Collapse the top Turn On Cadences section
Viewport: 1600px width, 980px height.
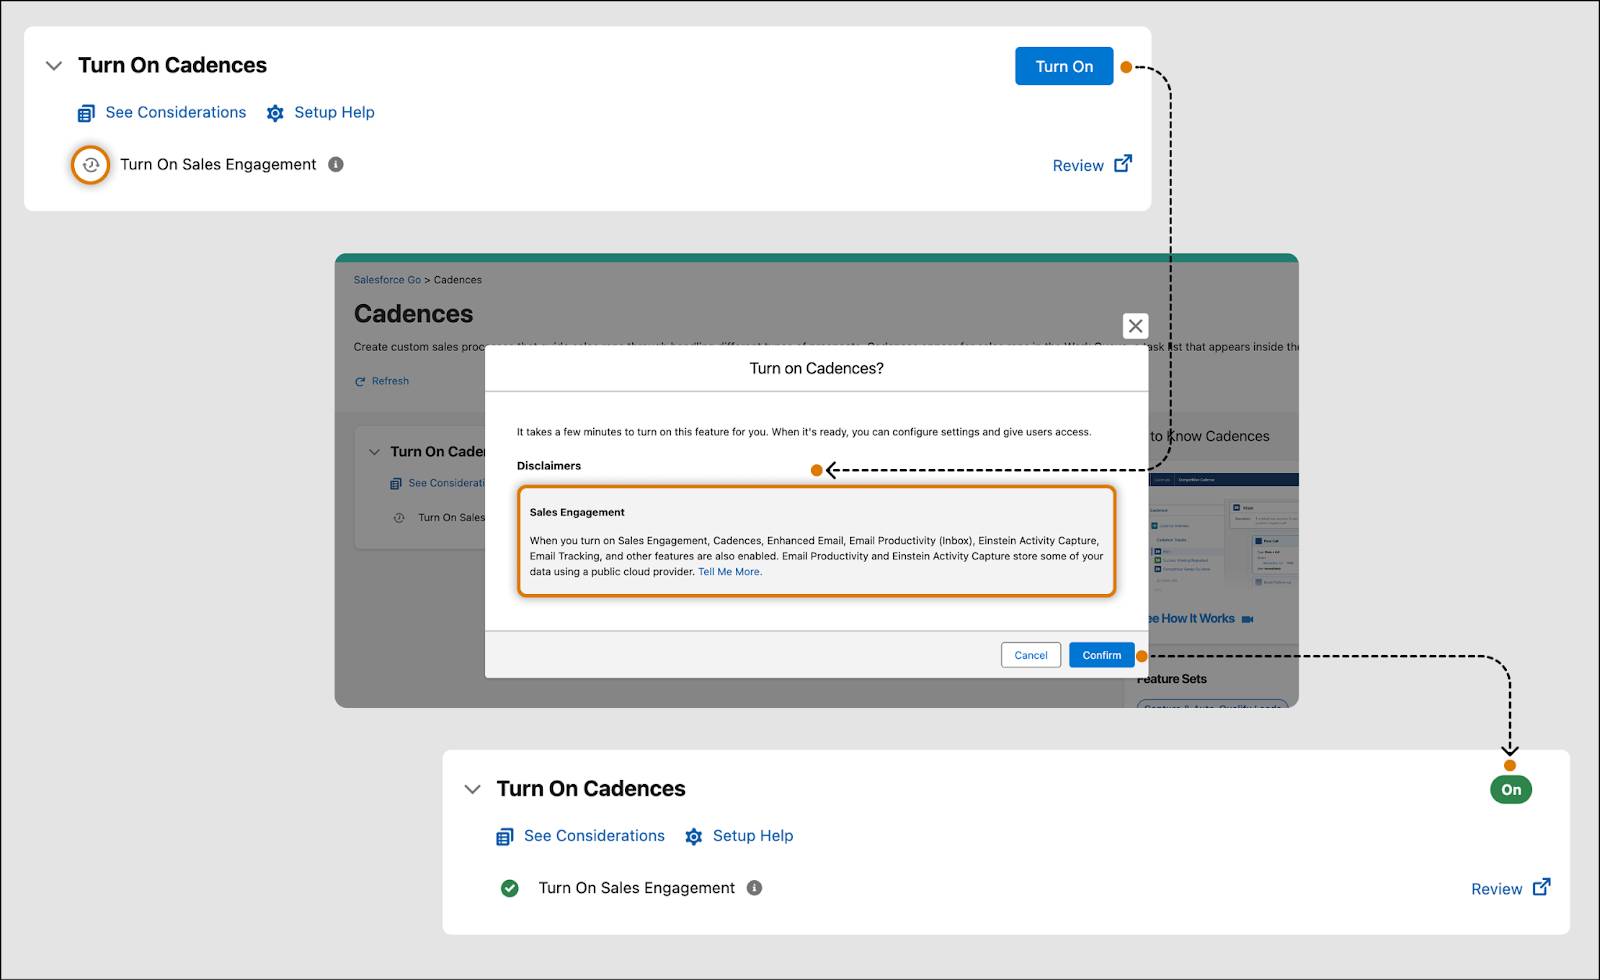pyautogui.click(x=54, y=66)
